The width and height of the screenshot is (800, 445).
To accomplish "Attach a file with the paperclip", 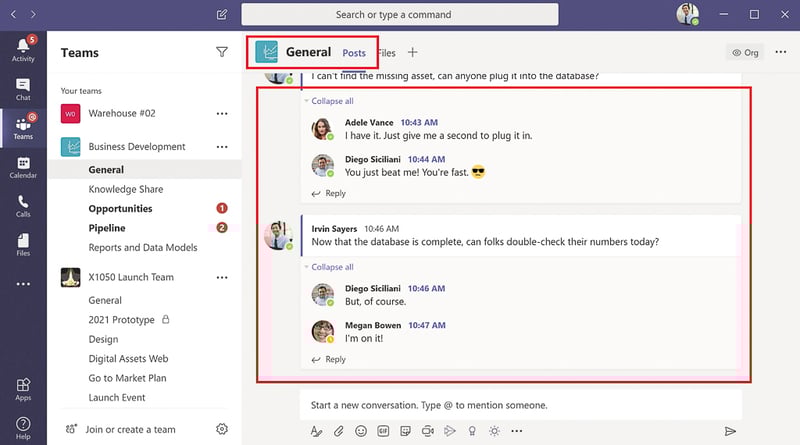I will tap(338, 431).
